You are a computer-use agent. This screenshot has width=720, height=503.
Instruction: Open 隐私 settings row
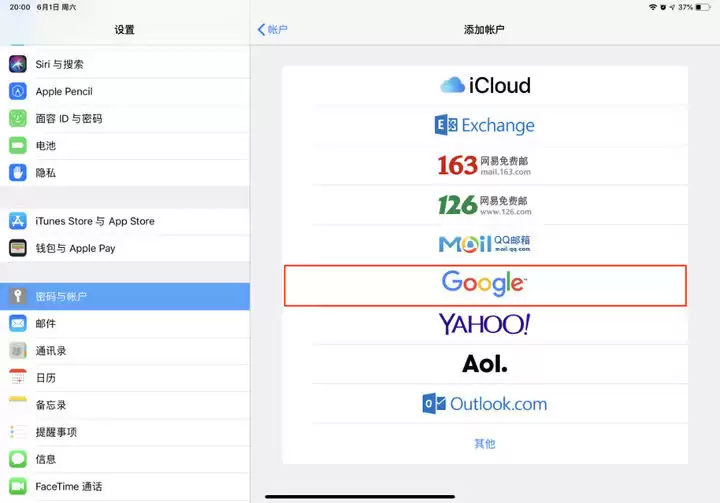click(125, 172)
